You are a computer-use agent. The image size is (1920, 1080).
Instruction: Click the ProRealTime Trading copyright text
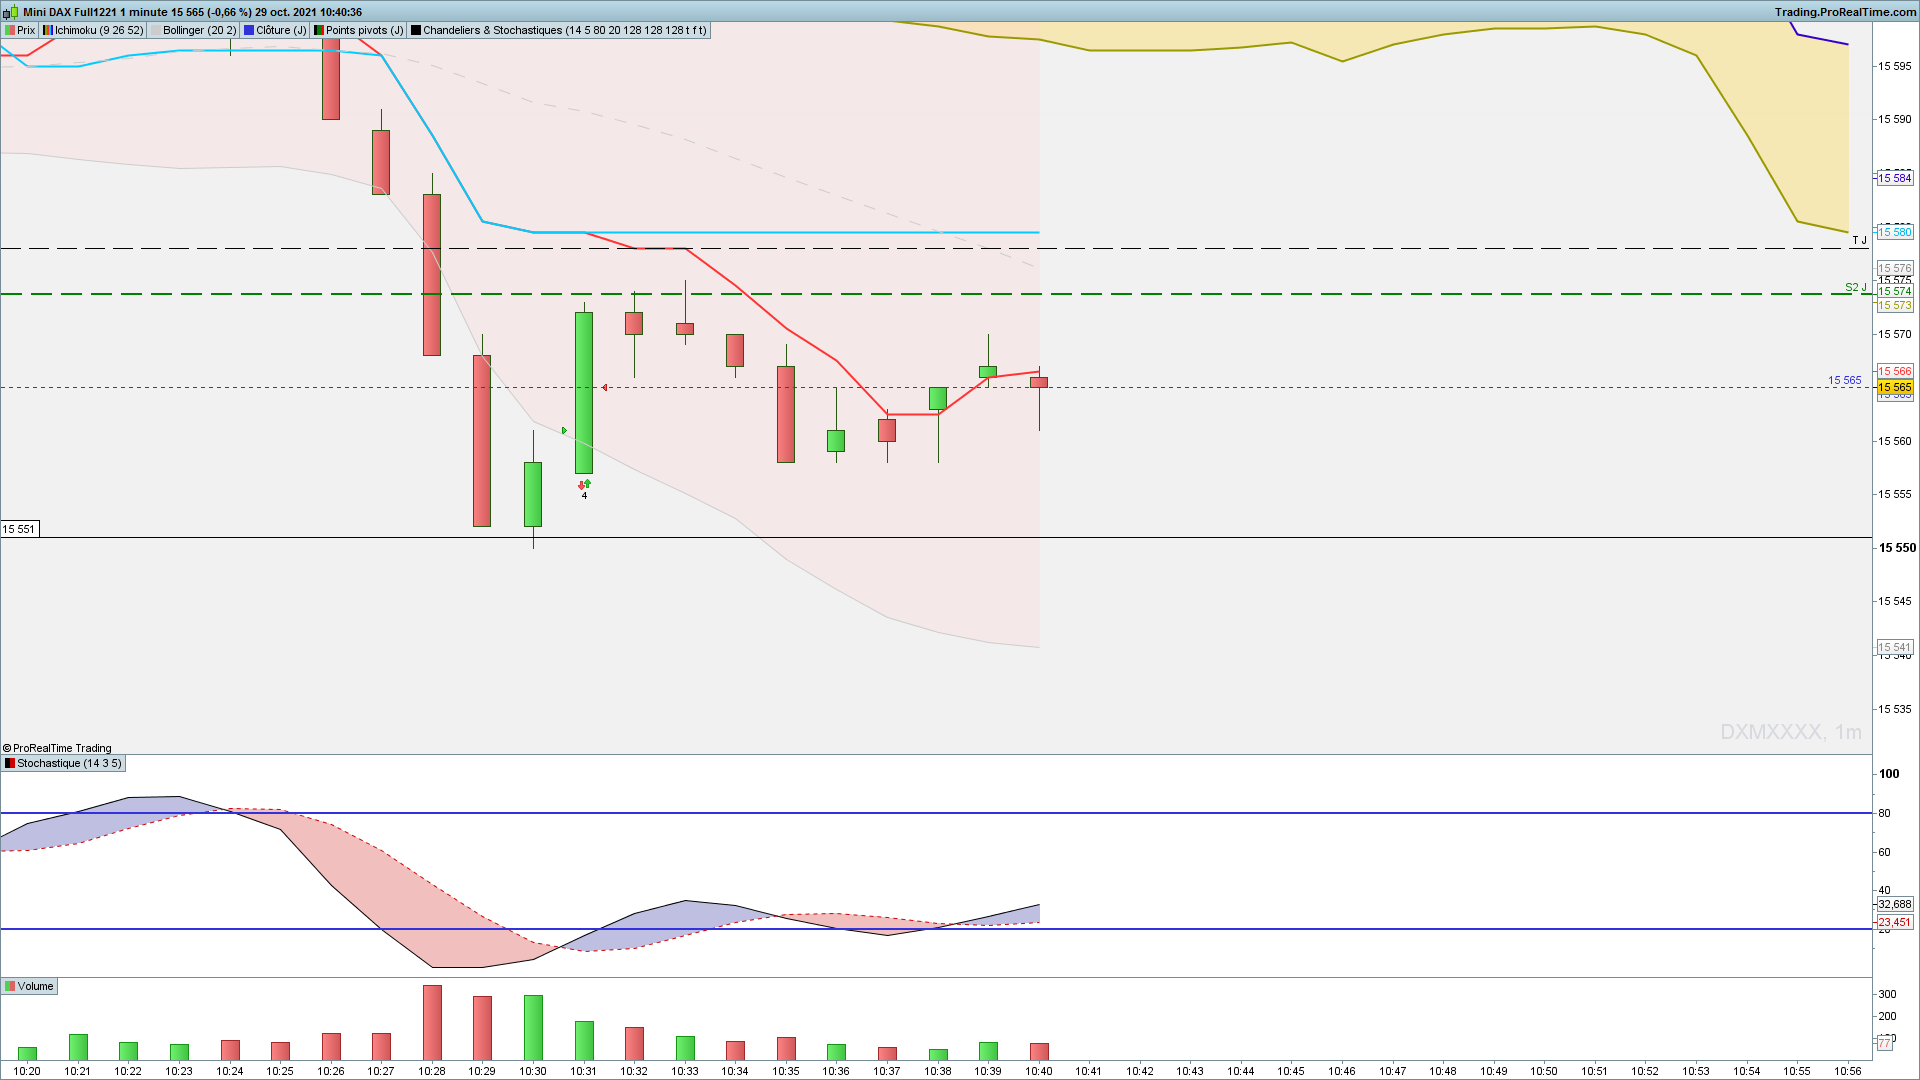pyautogui.click(x=56, y=748)
